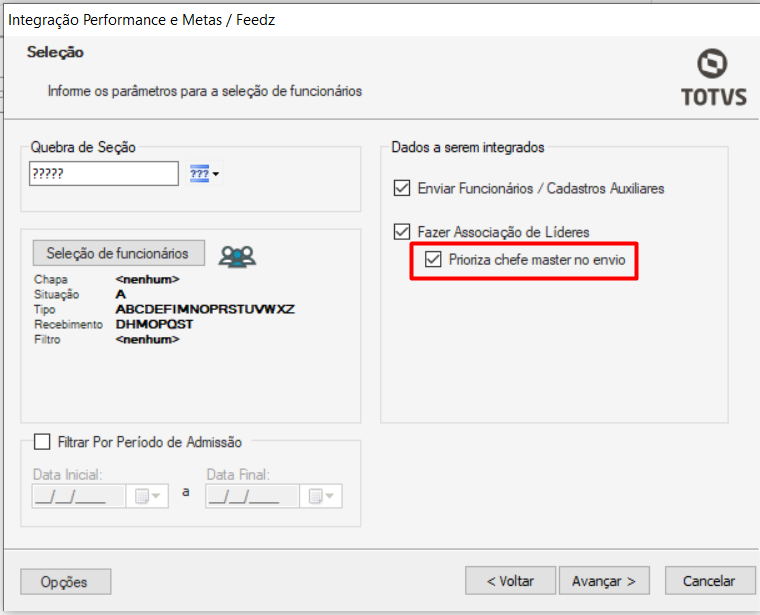Click the Seleção de funcionários button
Image resolution: width=760 pixels, height=615 pixels.
119,253
